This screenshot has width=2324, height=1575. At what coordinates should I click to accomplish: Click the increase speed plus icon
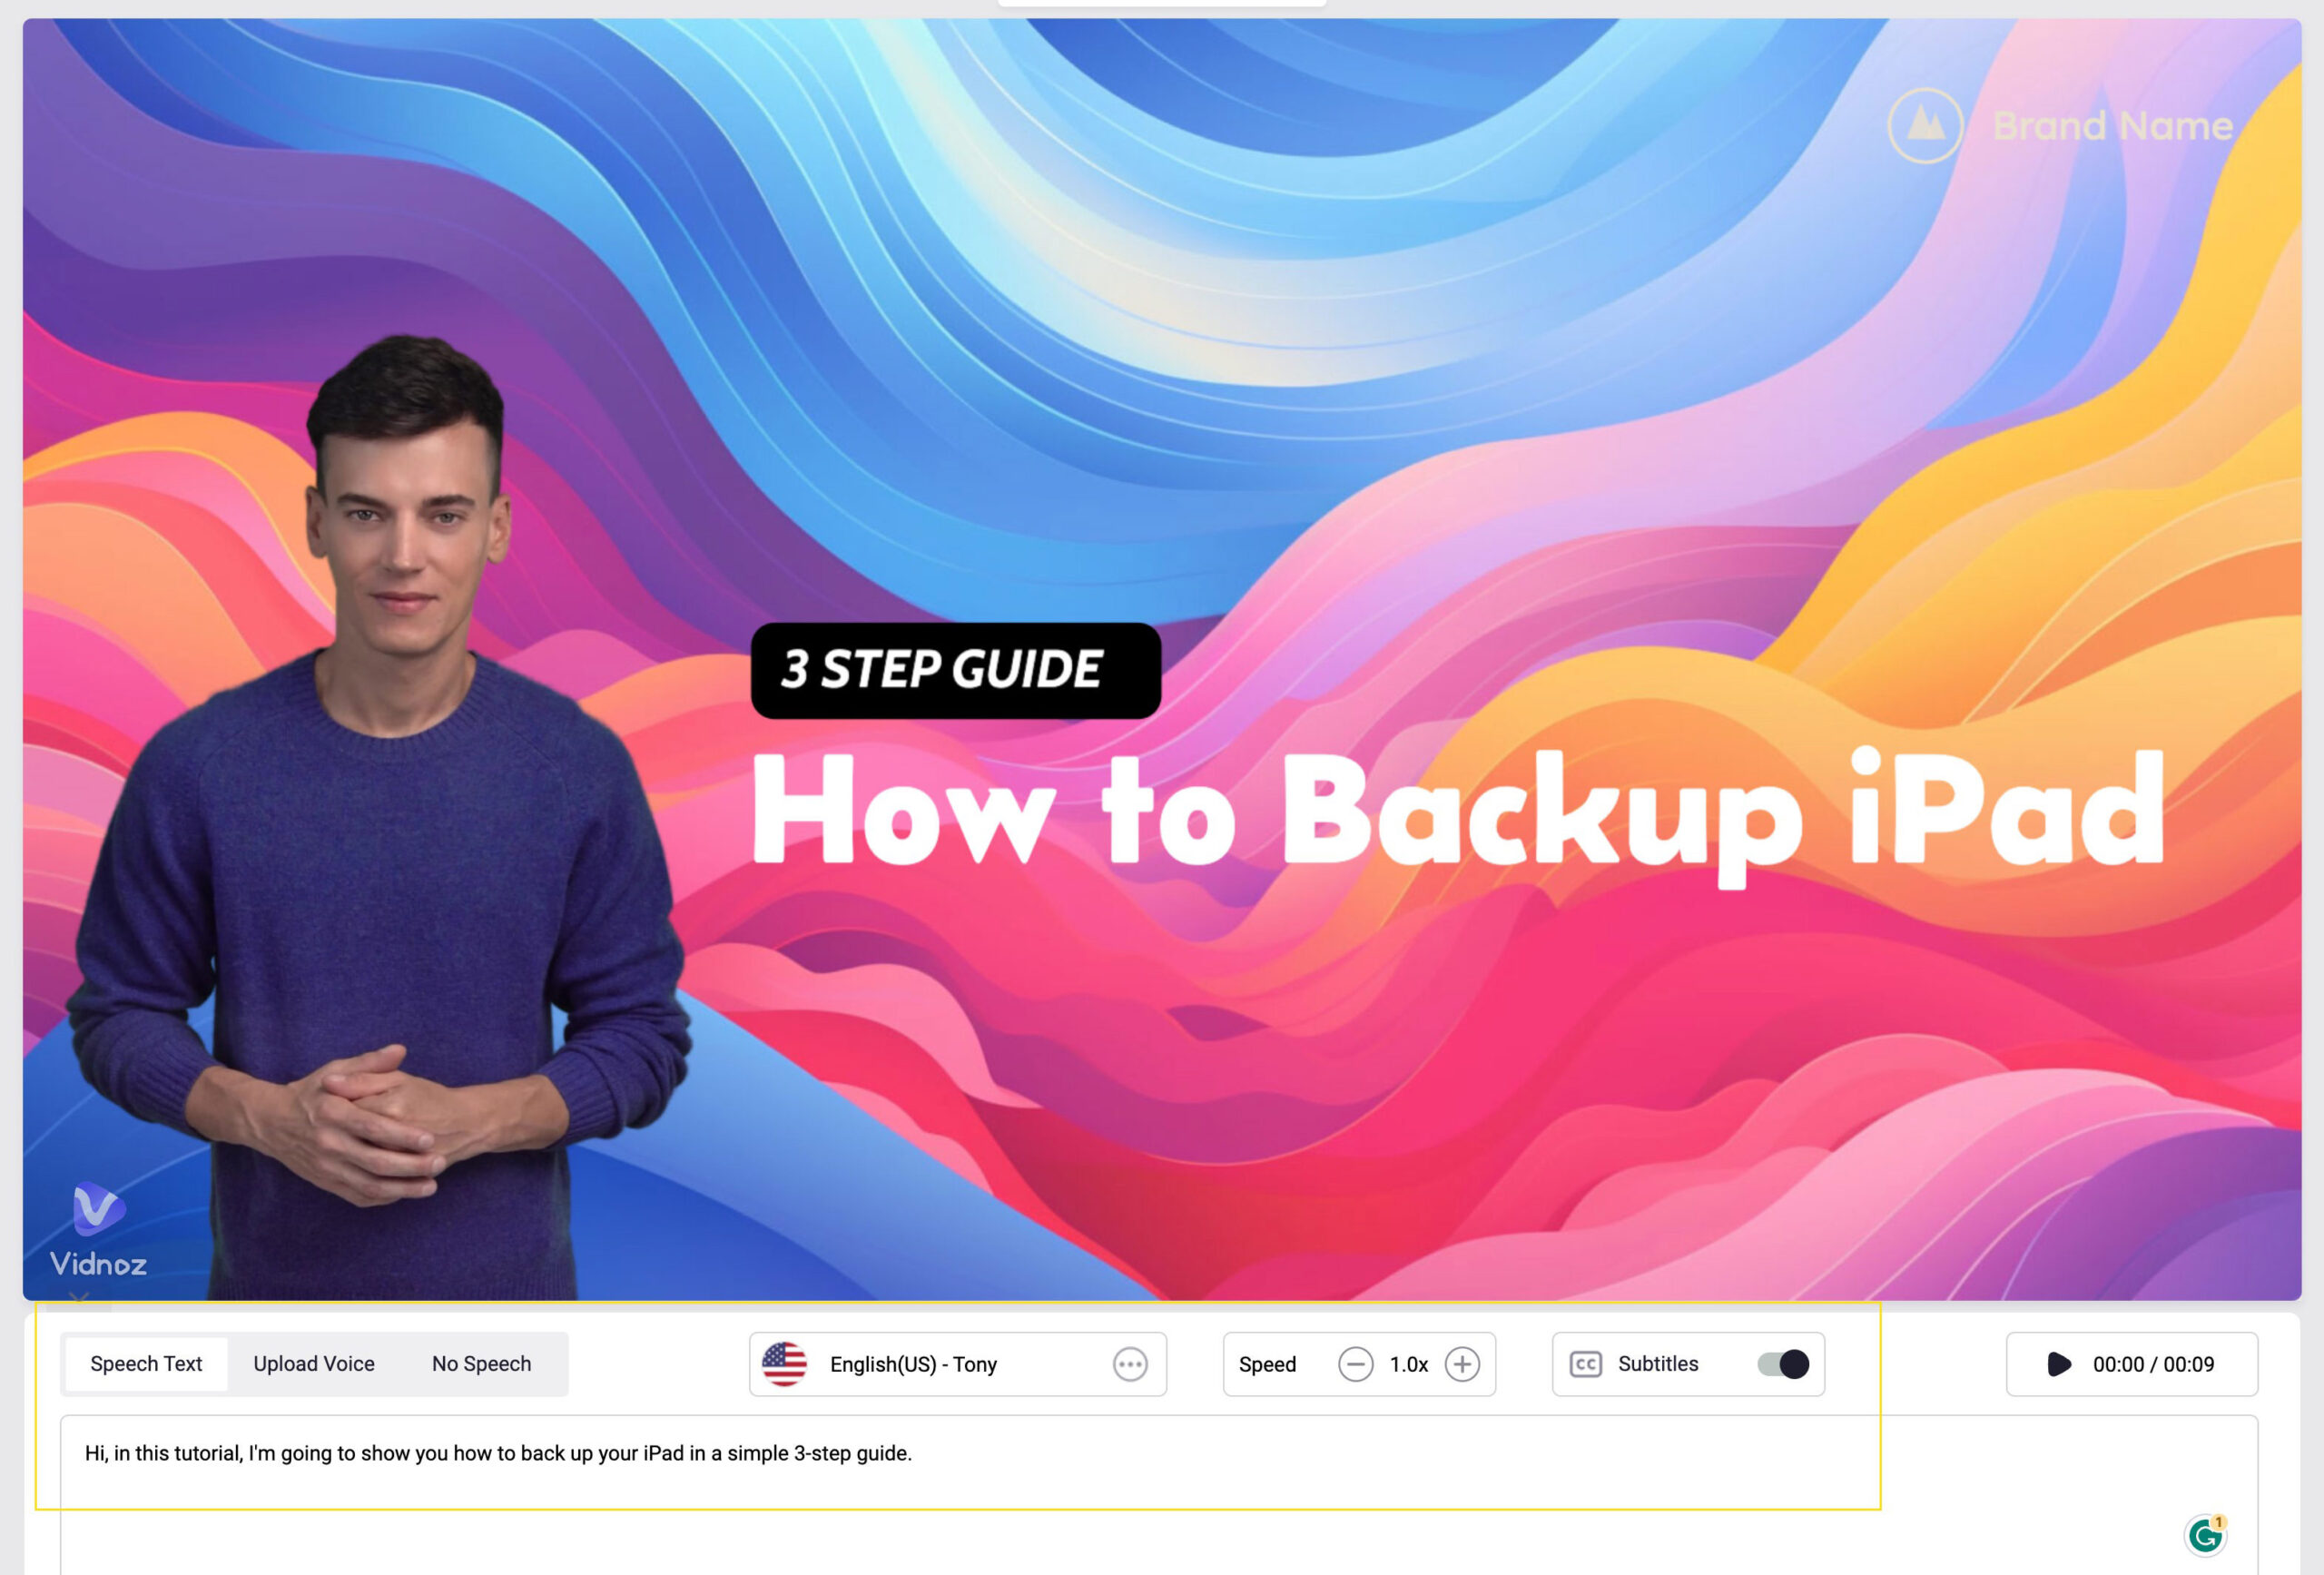1462,1364
